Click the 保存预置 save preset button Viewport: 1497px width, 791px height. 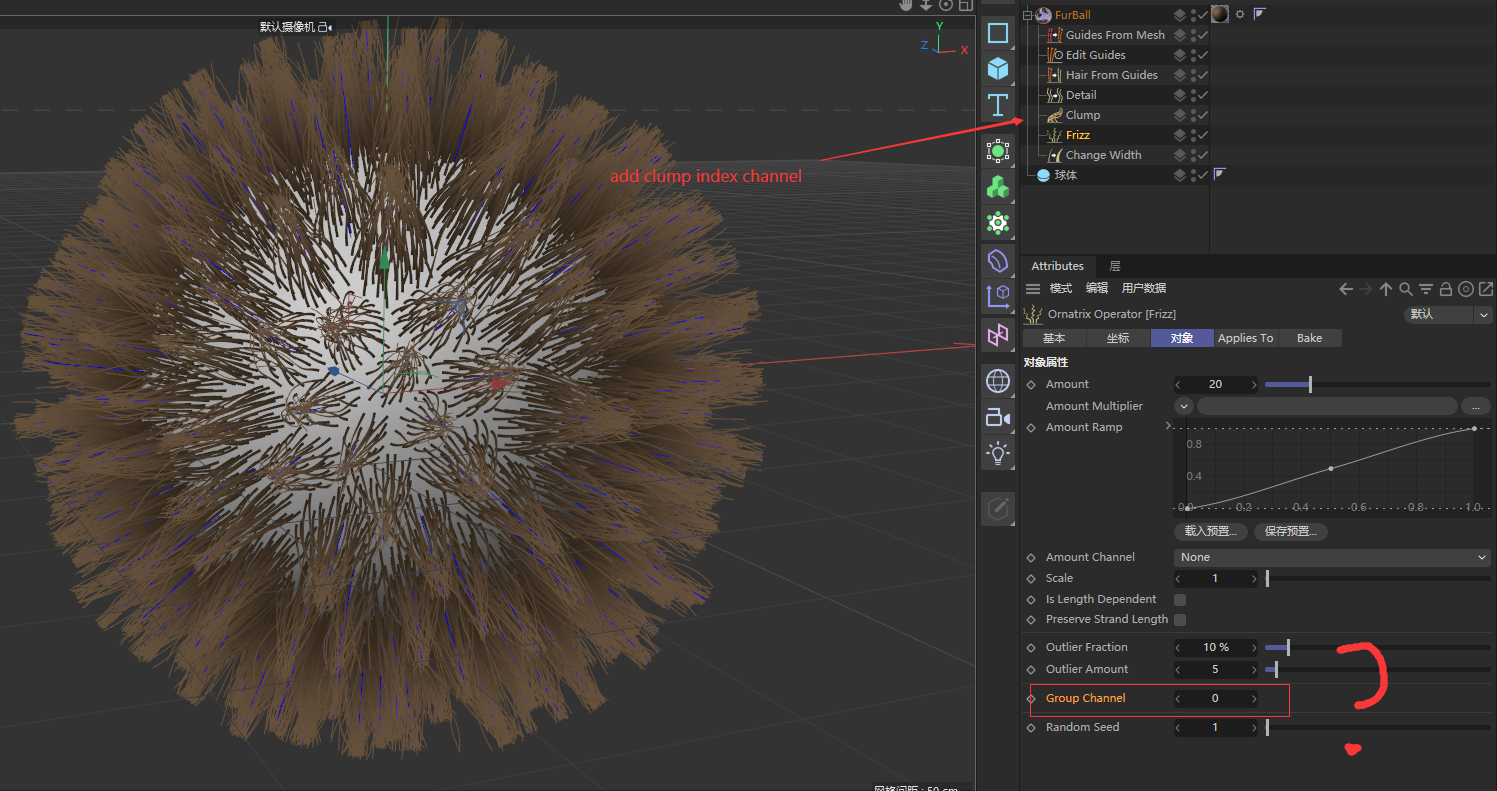1291,531
